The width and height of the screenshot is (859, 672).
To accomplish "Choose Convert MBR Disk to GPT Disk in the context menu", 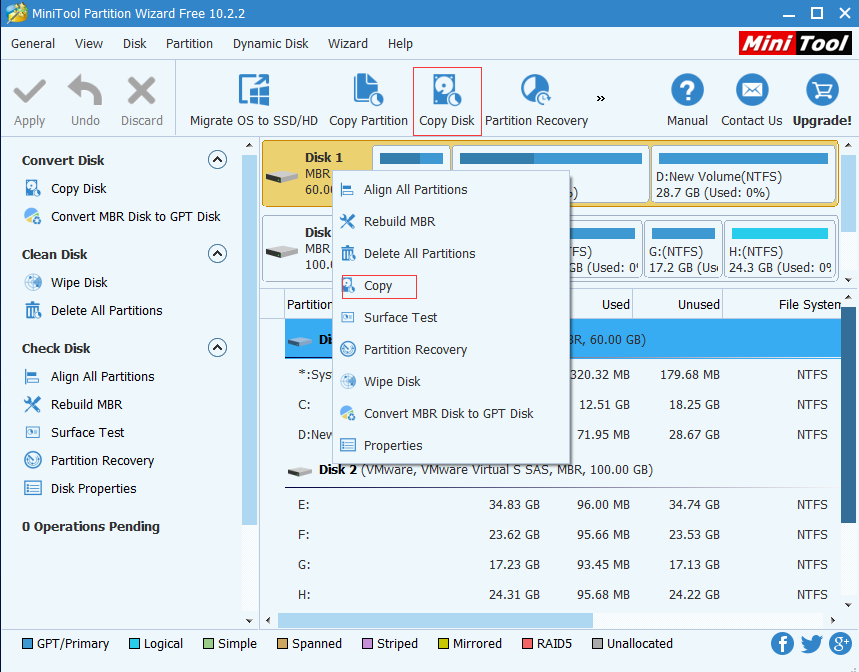I will [451, 413].
